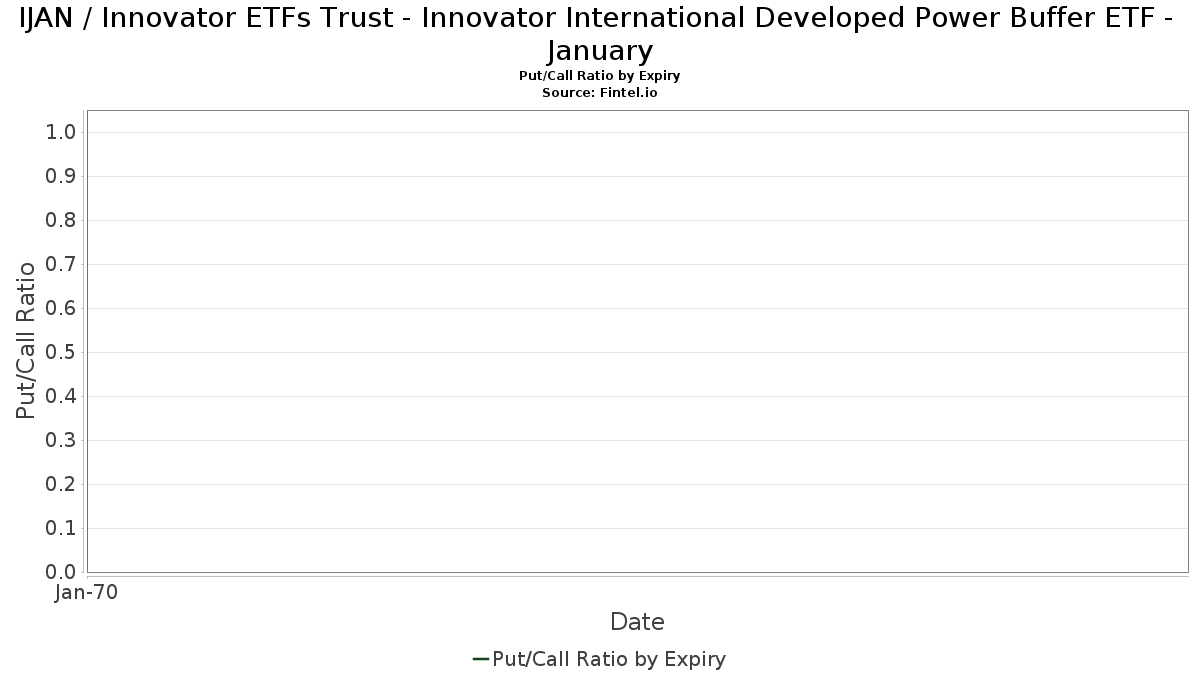Click the 0.5 y-axis tick label
Screen dimensions: 1200x675
61,352
